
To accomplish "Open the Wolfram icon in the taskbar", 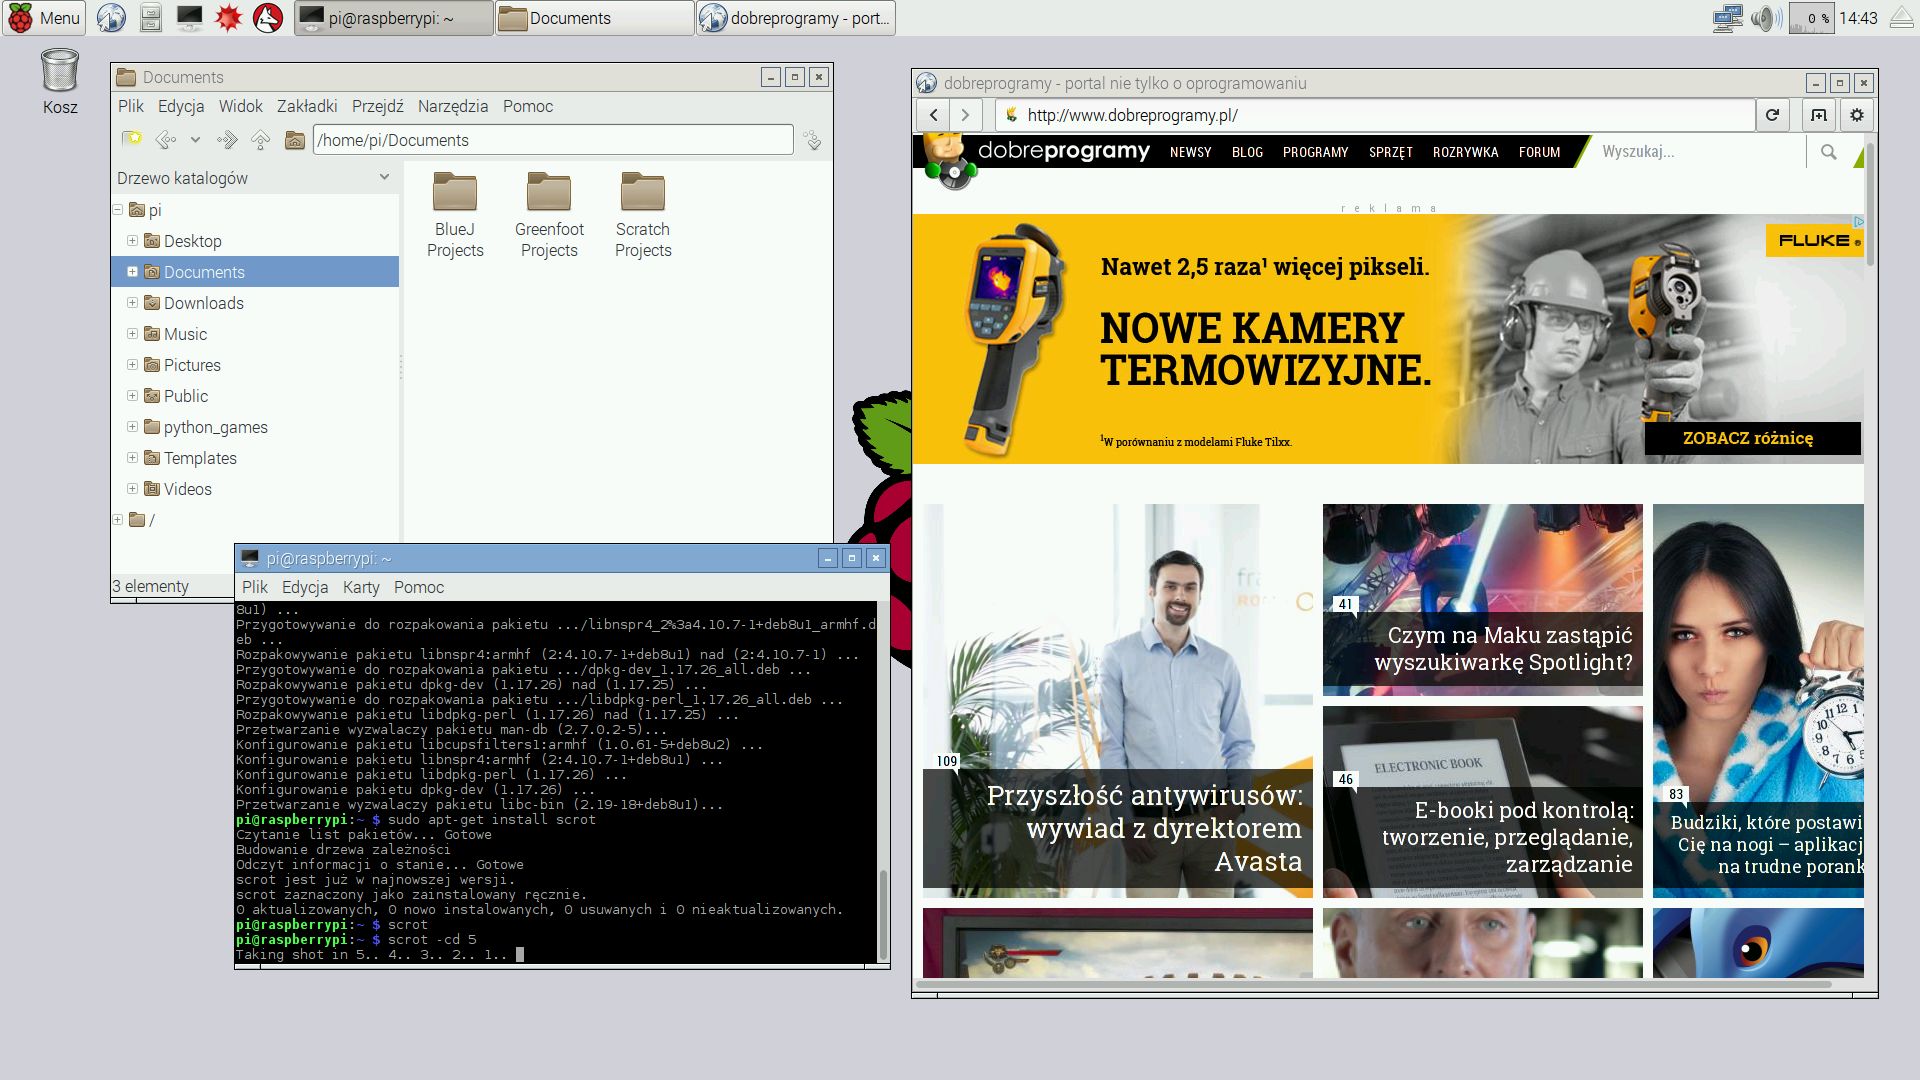I will click(x=268, y=18).
